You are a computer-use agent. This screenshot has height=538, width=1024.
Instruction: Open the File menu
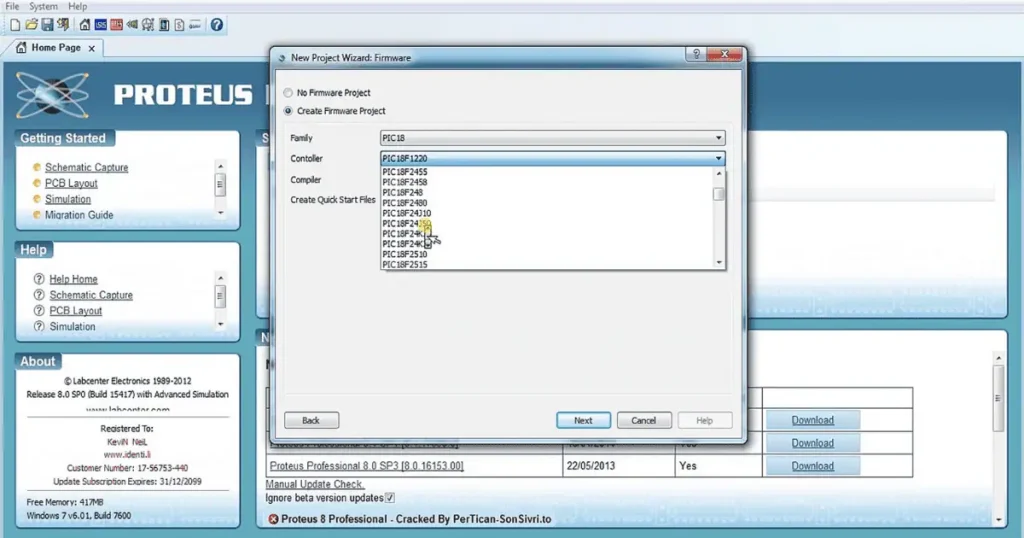(x=12, y=7)
